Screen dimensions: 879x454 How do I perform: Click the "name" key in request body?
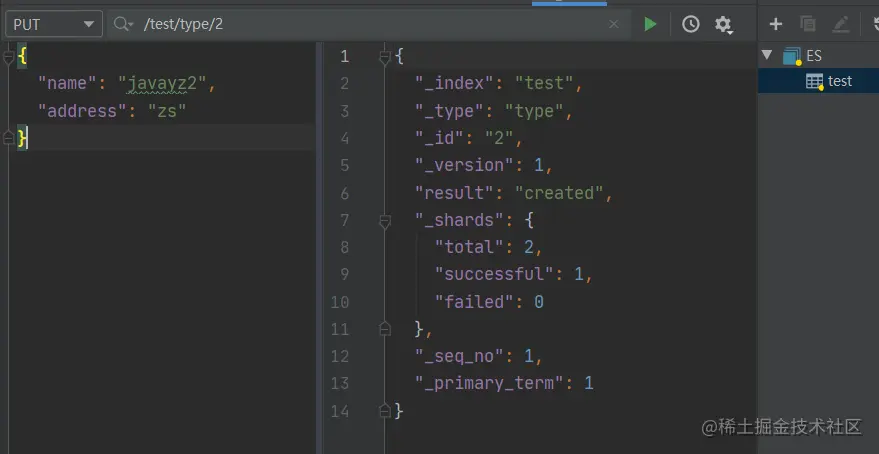[68, 84]
